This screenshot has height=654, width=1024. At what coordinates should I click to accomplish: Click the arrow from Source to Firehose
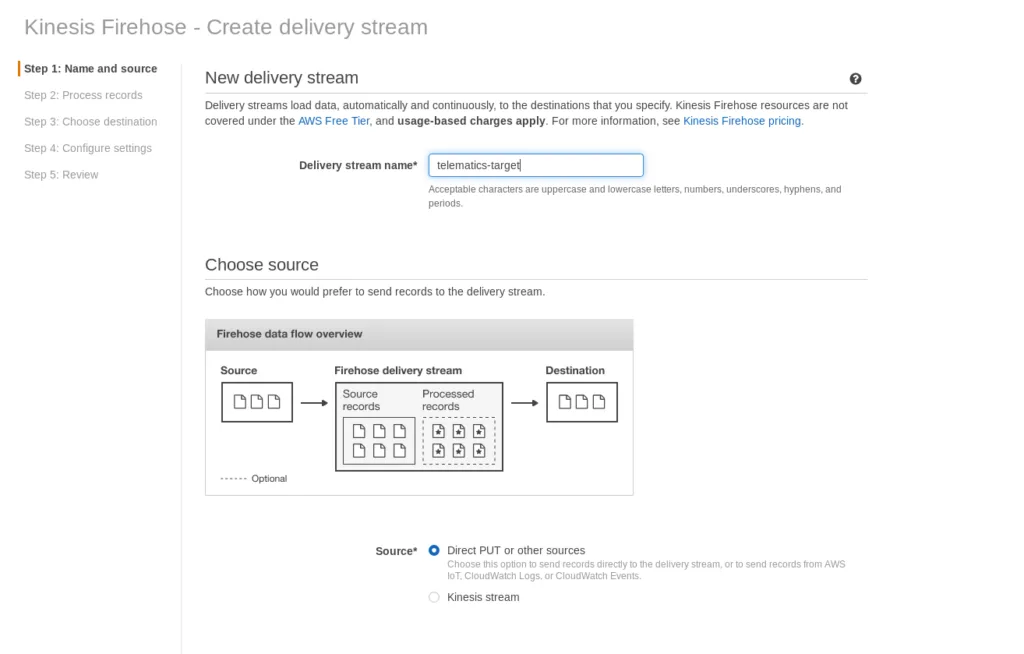[314, 403]
